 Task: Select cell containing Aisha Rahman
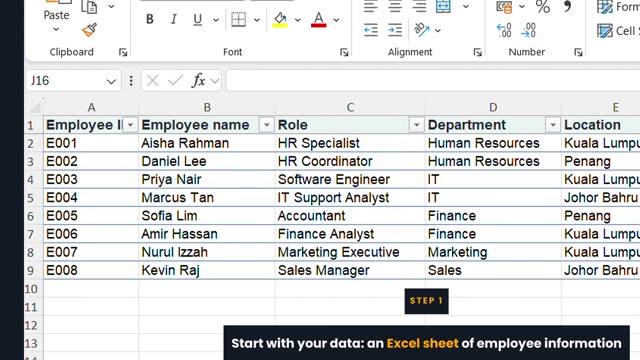pyautogui.click(x=207, y=143)
